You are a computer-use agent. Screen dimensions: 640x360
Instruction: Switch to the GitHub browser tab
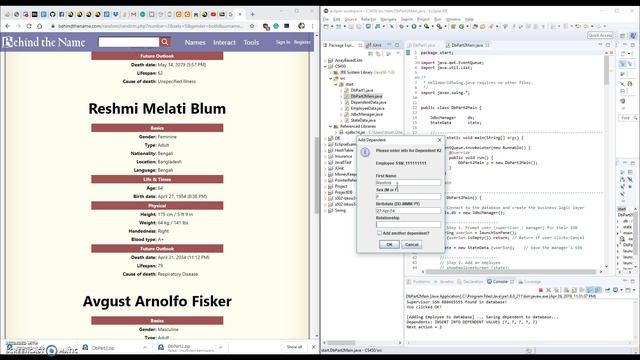click(x=53, y=14)
